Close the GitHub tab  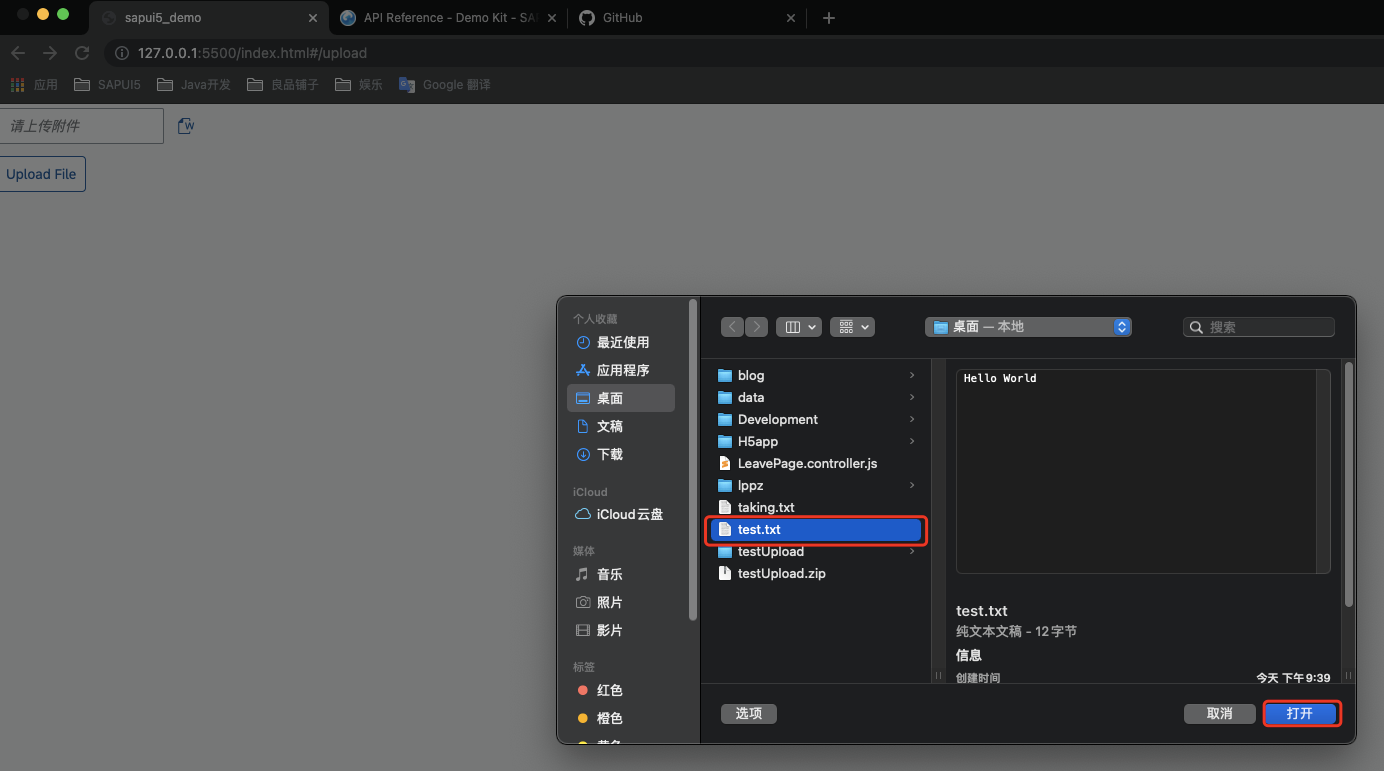pos(791,18)
